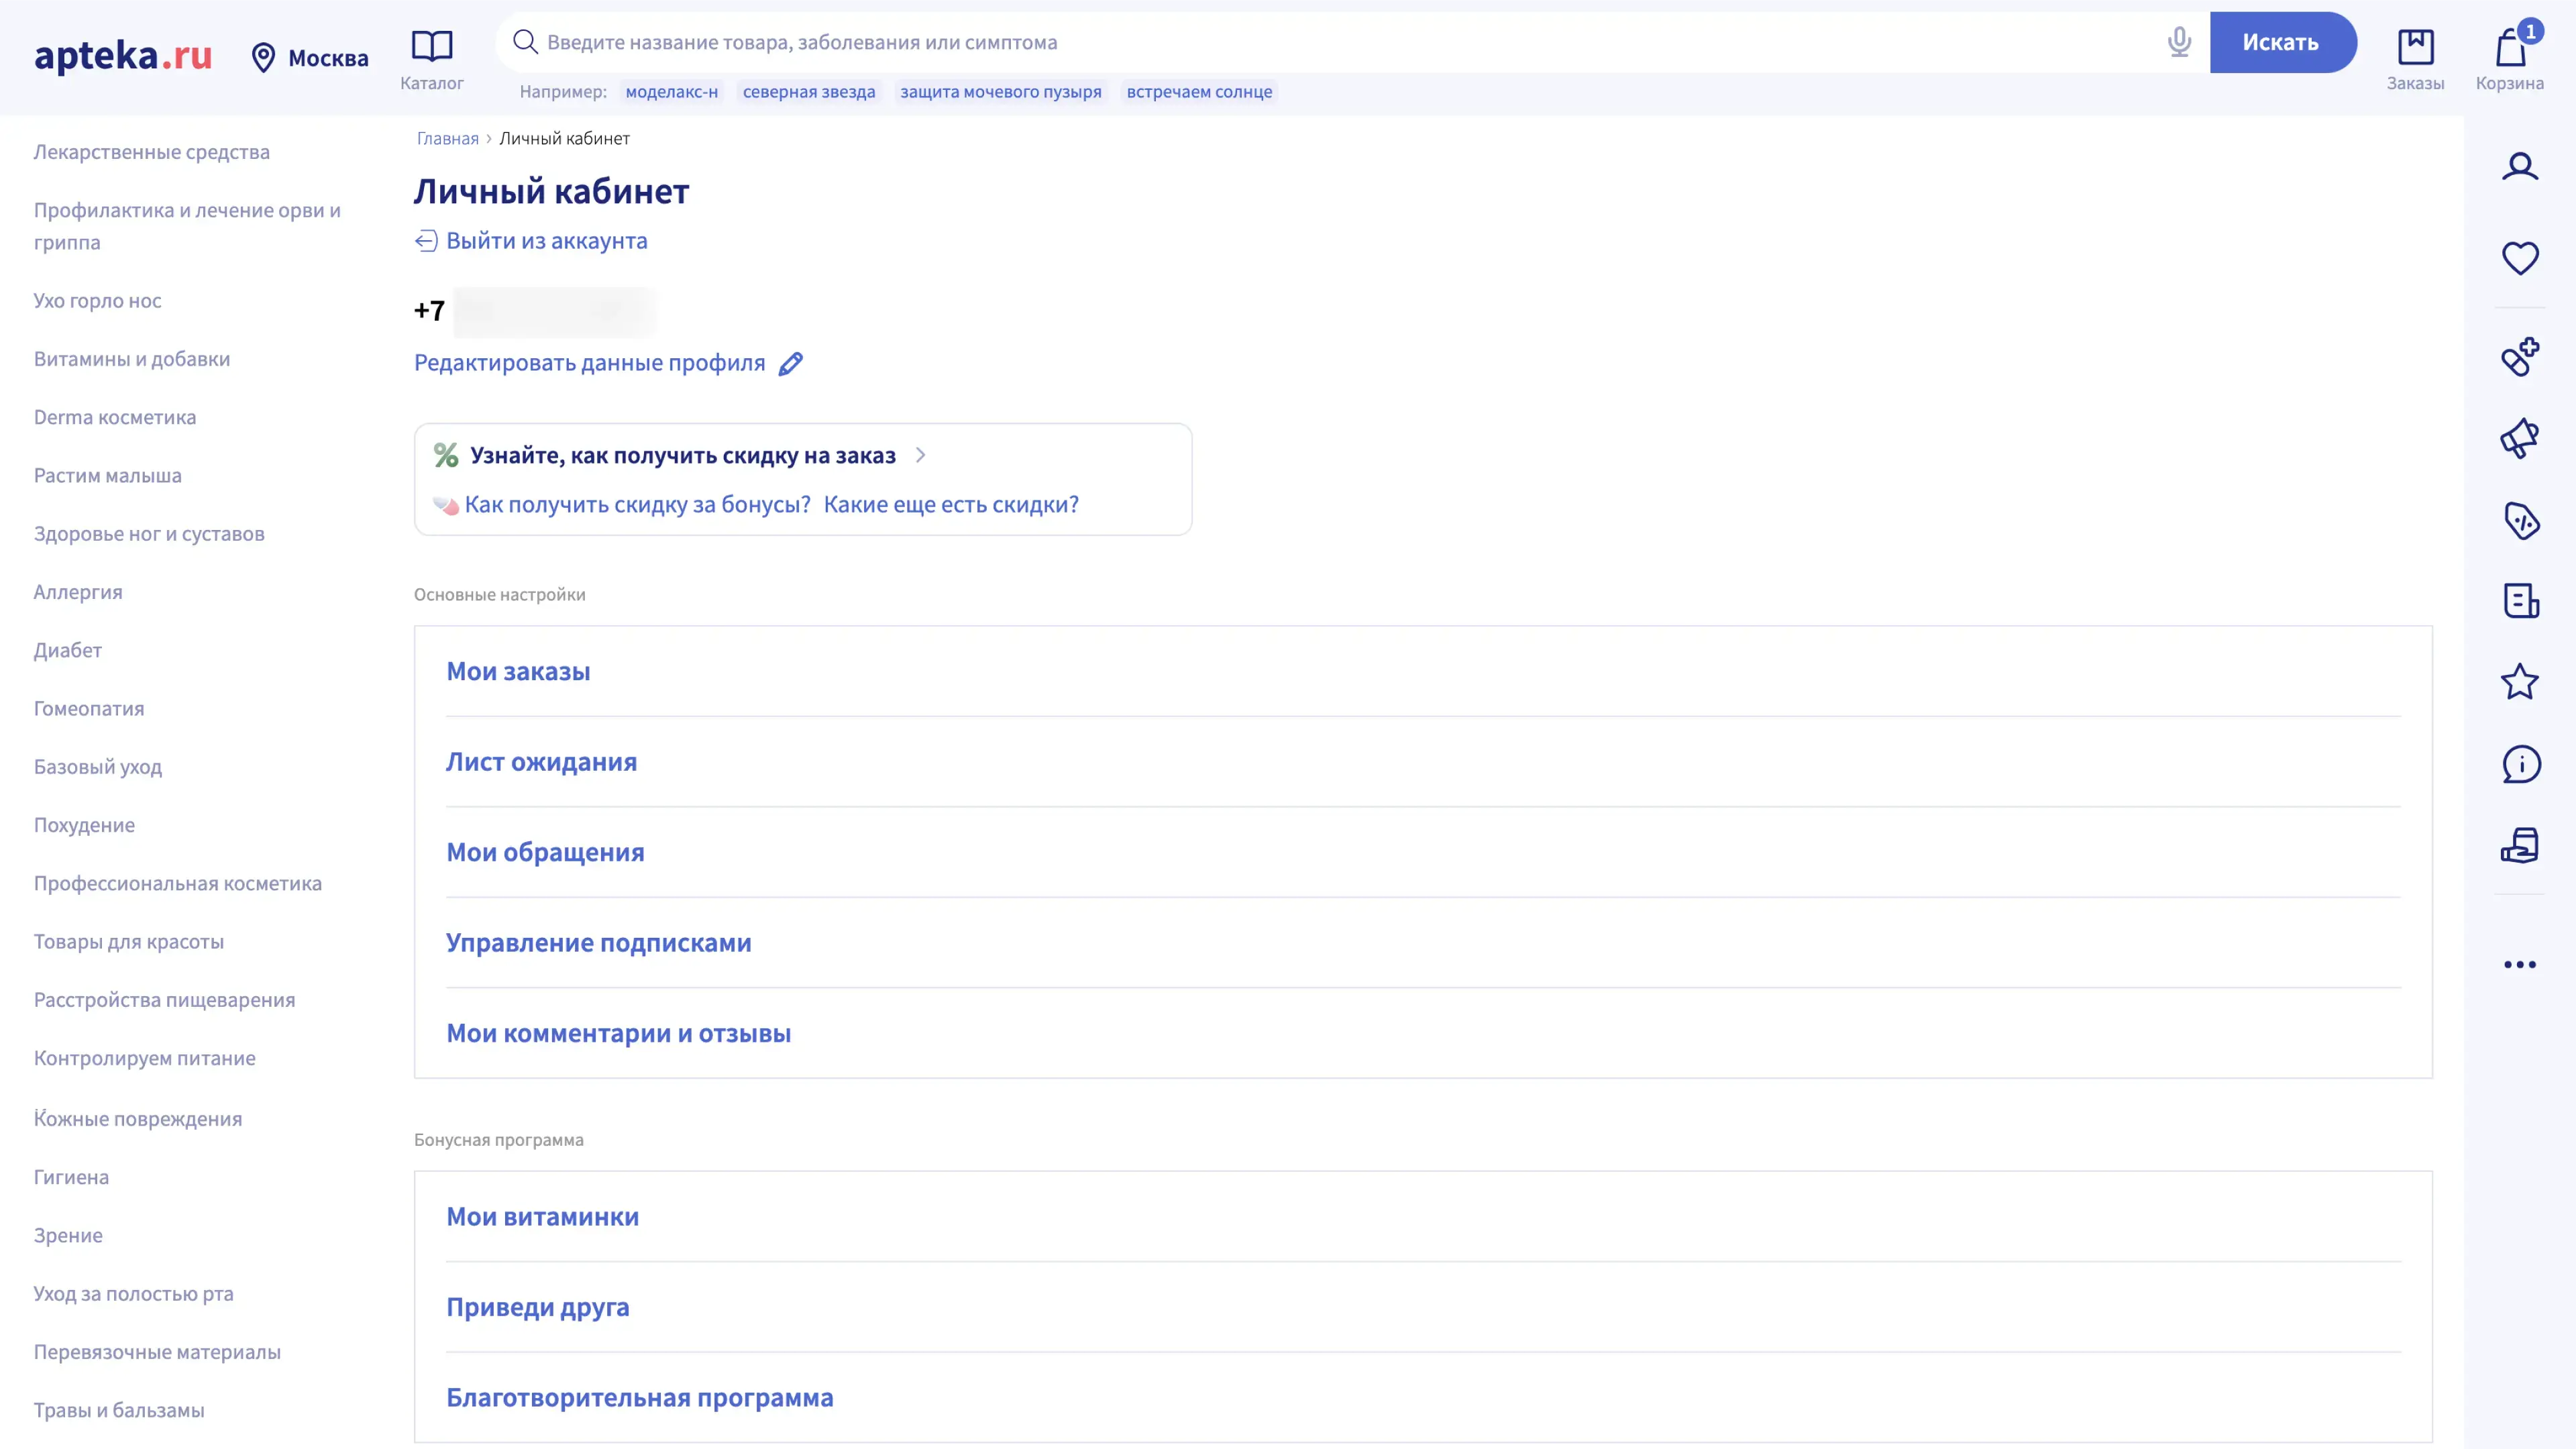
Task: Expand the three dots more menu
Action: [2519, 965]
